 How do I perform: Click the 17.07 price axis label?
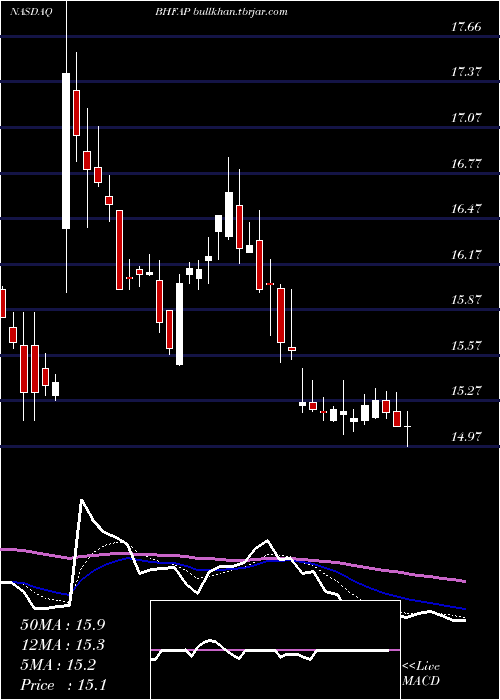(466, 118)
